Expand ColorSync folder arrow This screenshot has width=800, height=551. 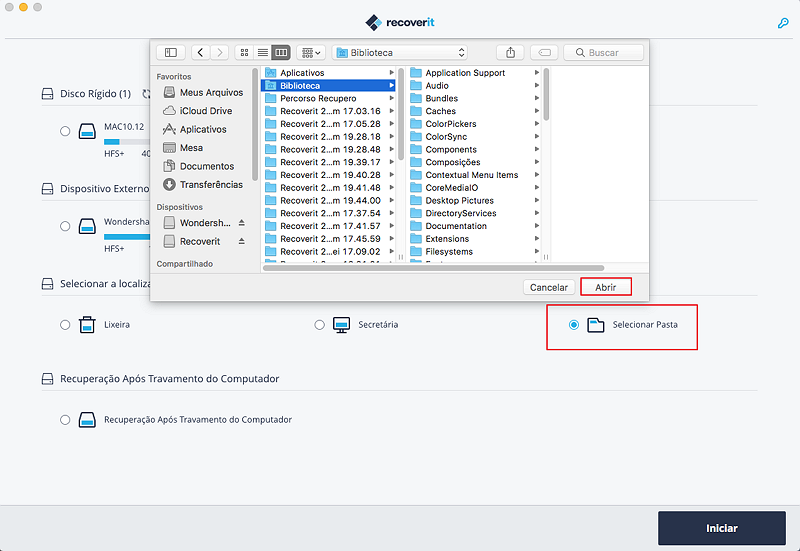537,136
